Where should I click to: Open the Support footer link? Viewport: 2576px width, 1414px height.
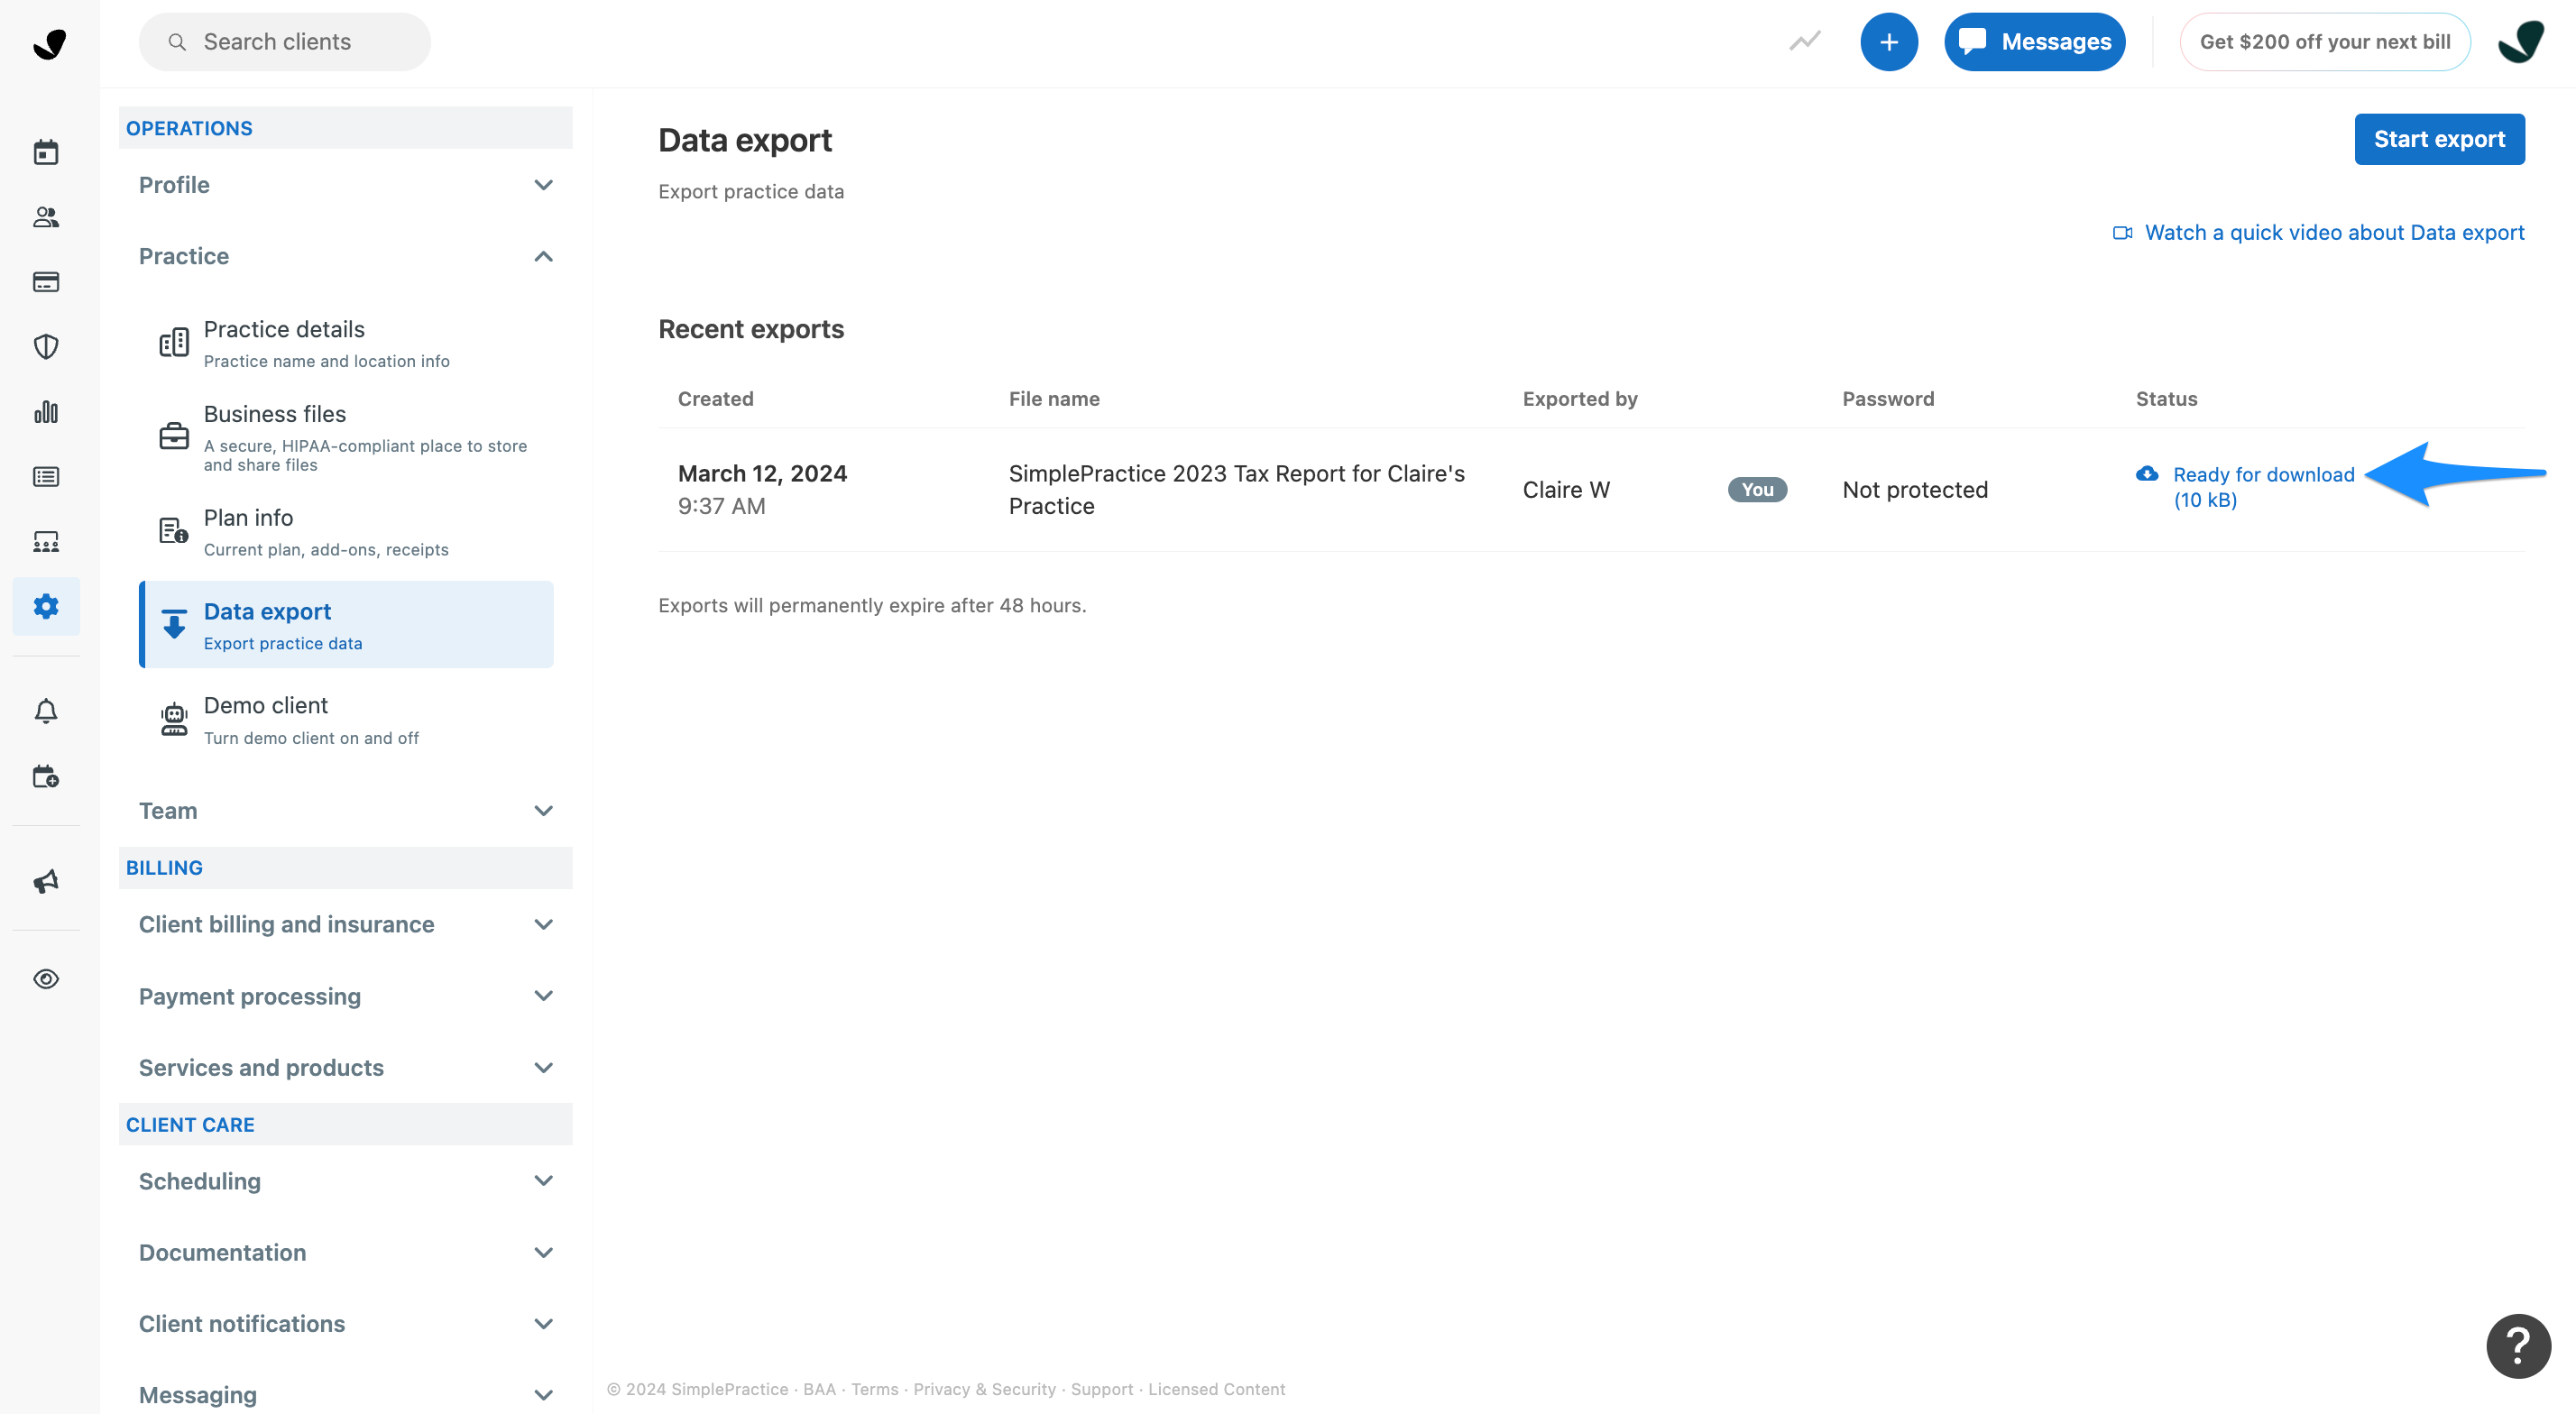coord(1101,1388)
